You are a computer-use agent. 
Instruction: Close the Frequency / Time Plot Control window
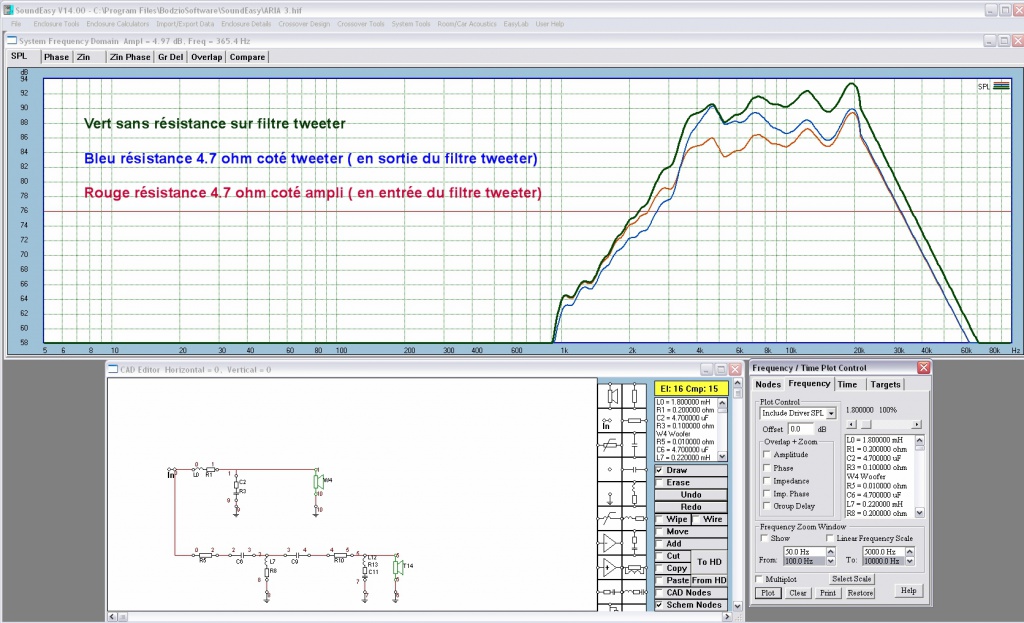pyautogui.click(x=923, y=368)
